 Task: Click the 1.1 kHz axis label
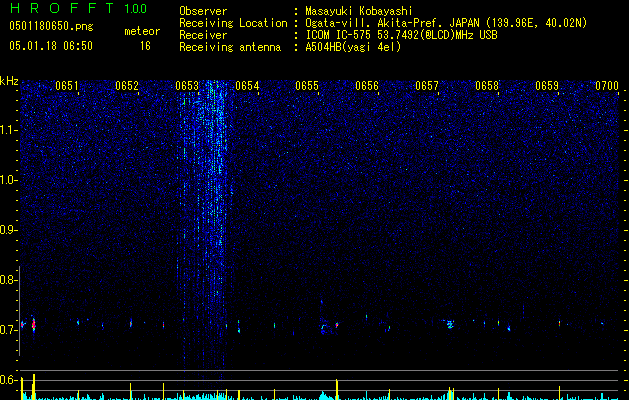tap(8, 130)
